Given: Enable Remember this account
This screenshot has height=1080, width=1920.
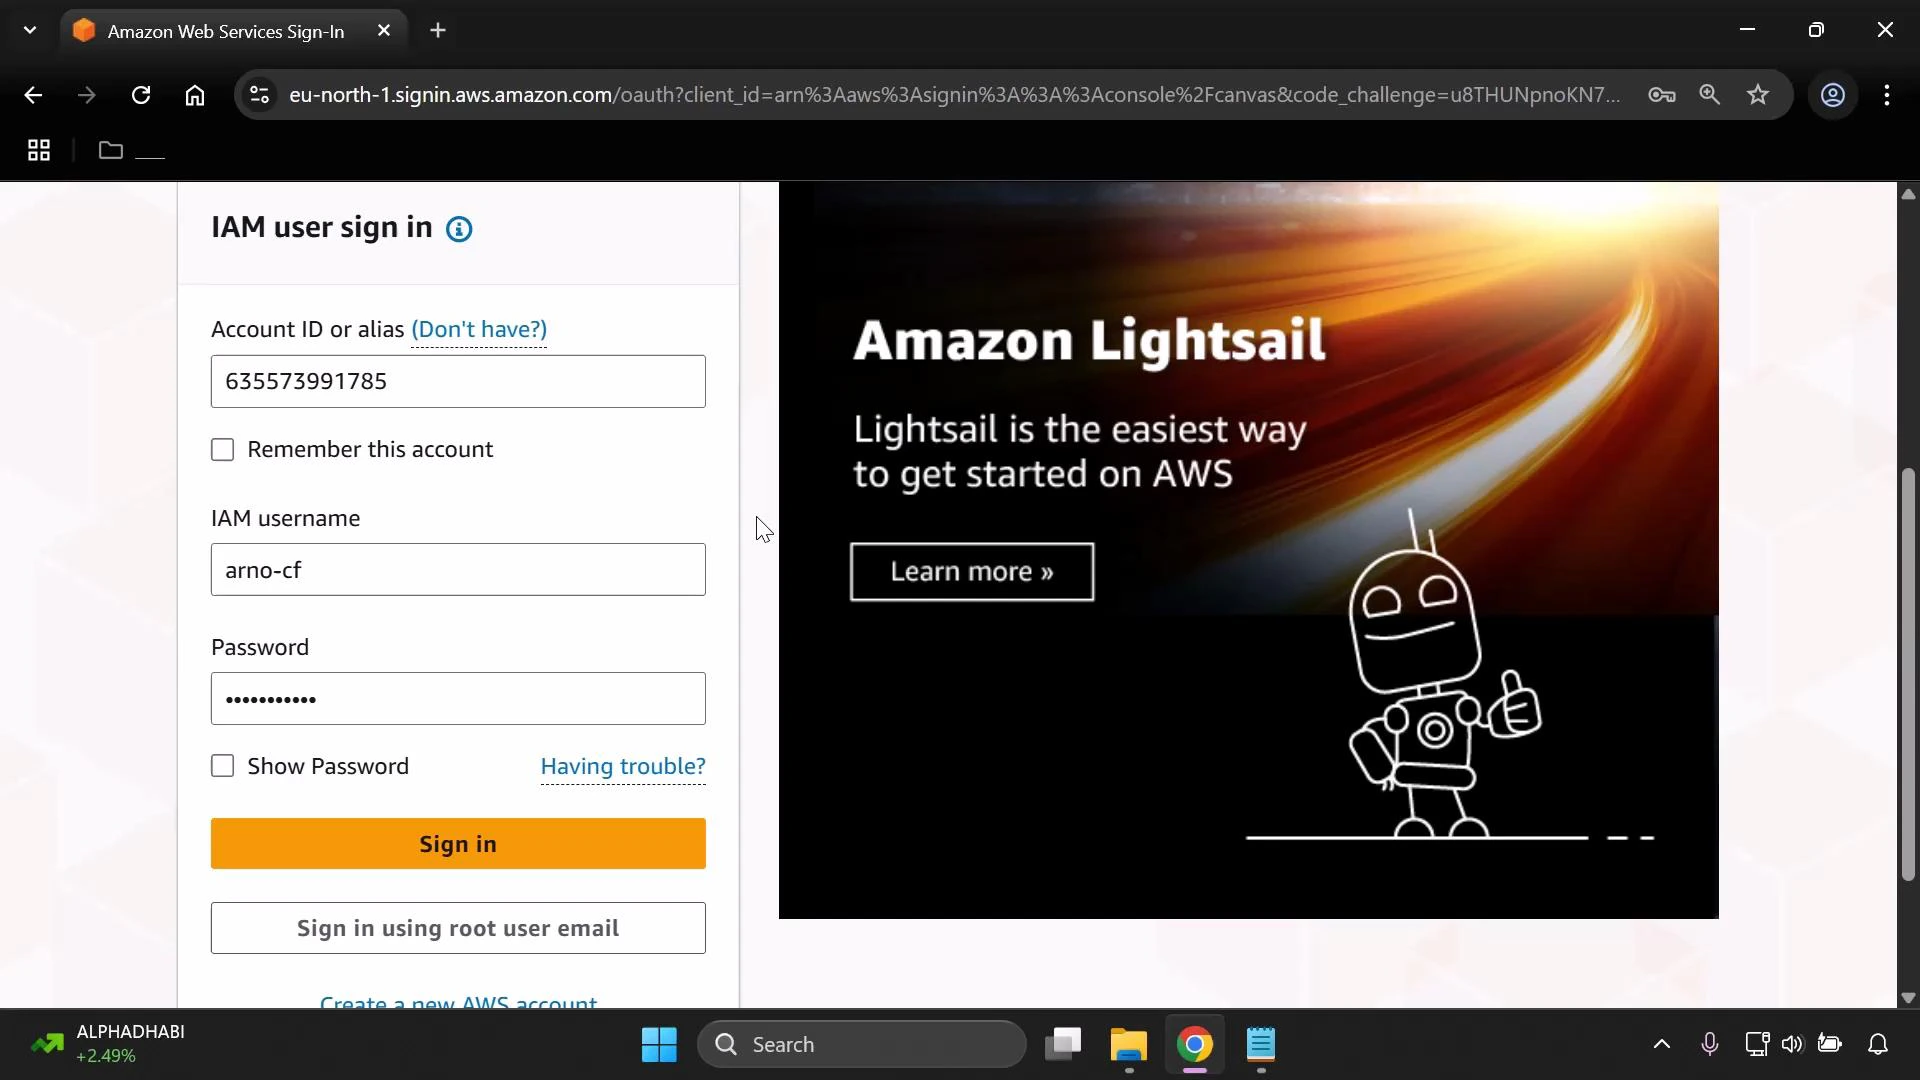Looking at the screenshot, I should 223,450.
